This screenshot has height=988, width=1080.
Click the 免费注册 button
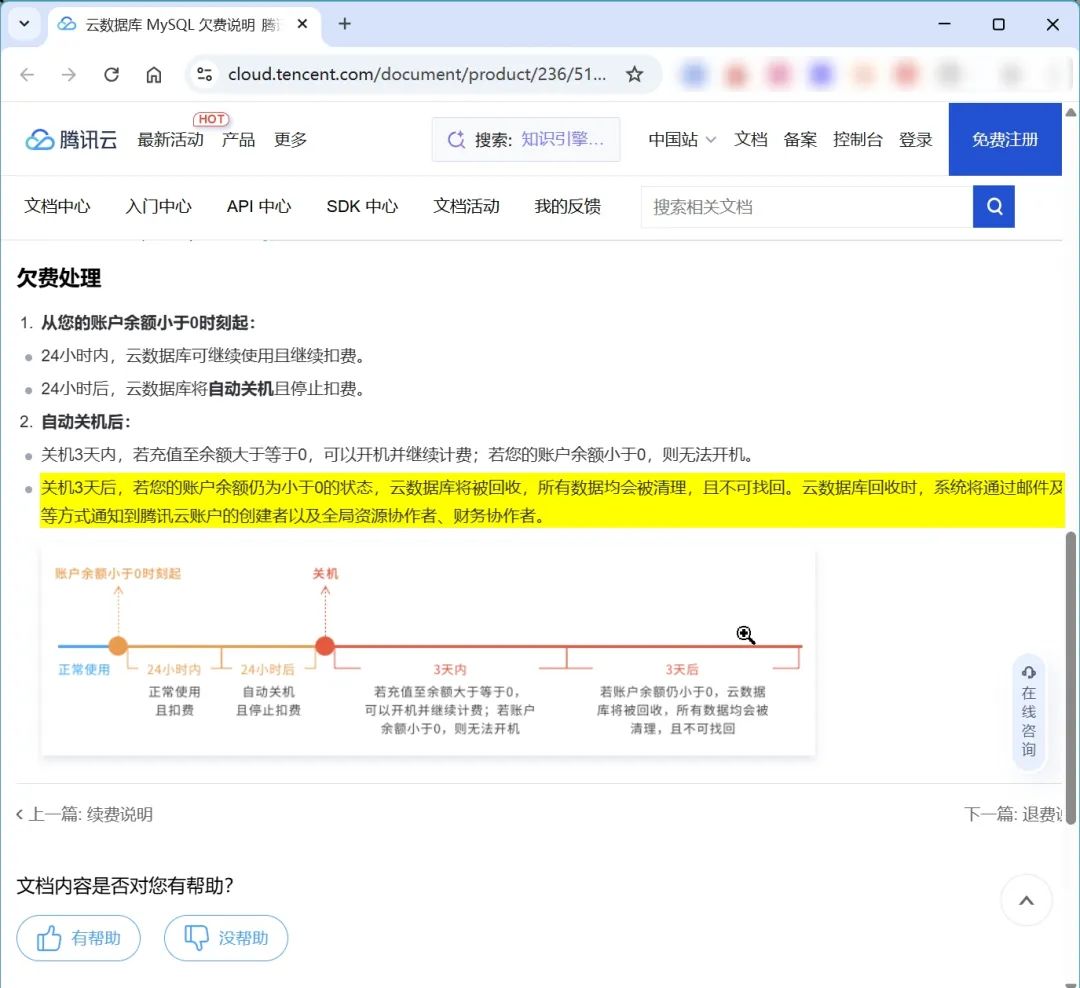click(x=1004, y=140)
